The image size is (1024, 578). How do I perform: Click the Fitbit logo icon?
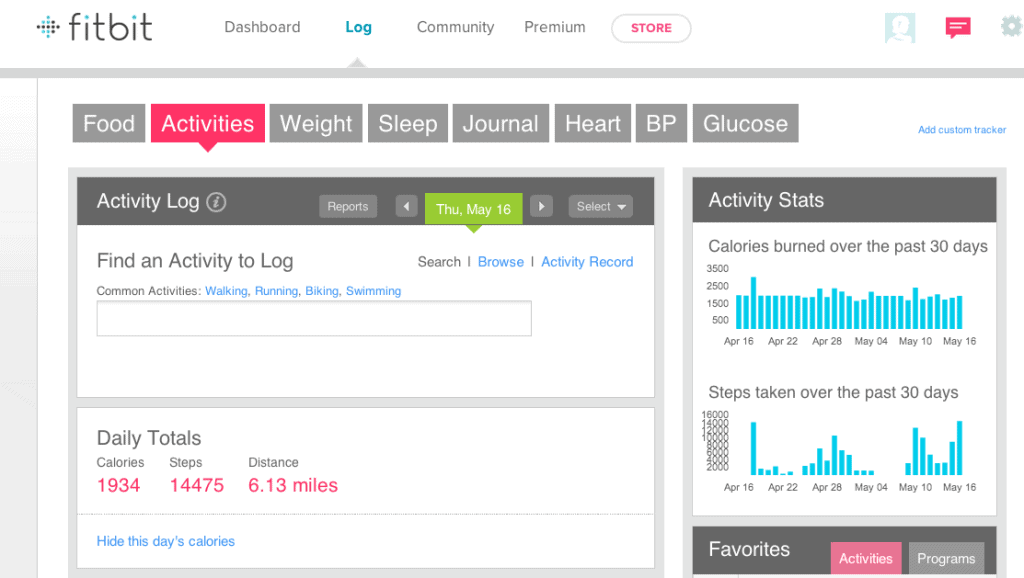[48, 27]
